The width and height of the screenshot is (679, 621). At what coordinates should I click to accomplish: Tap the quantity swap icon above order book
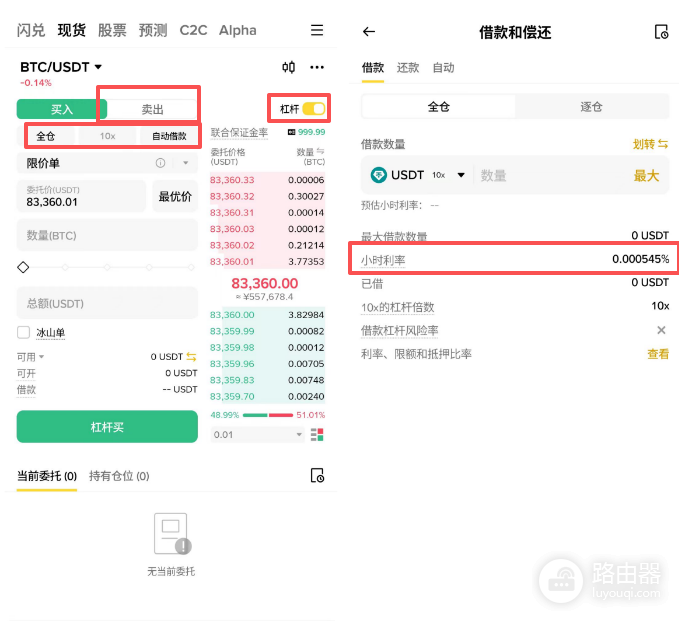[320, 152]
